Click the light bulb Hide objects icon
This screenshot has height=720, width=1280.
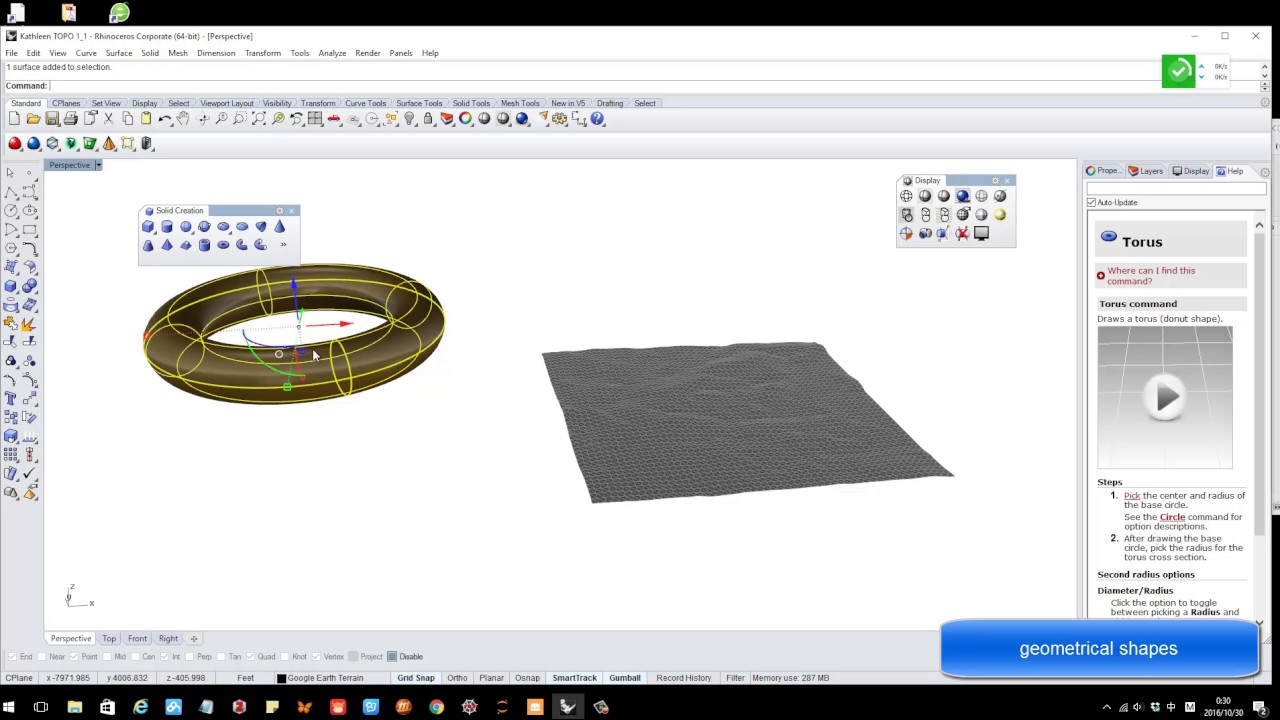click(409, 119)
